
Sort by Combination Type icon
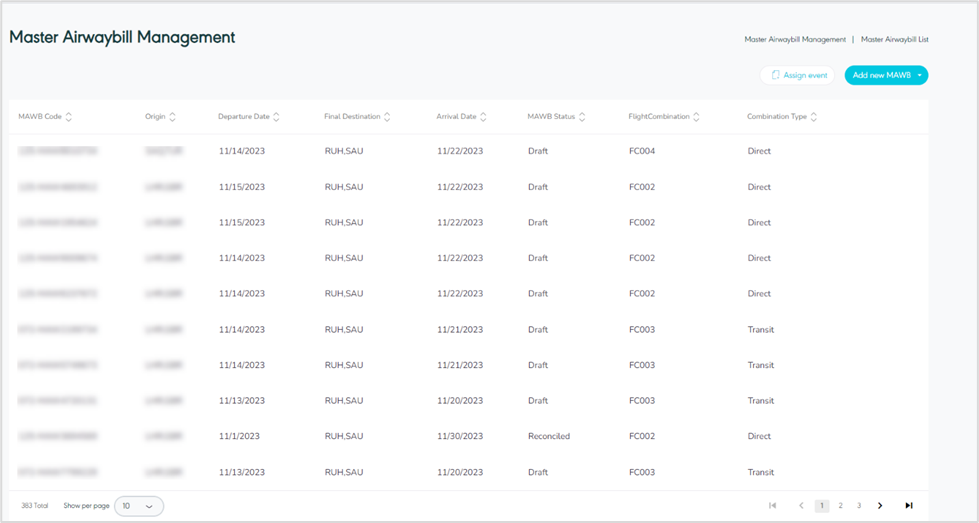pyautogui.click(x=814, y=117)
